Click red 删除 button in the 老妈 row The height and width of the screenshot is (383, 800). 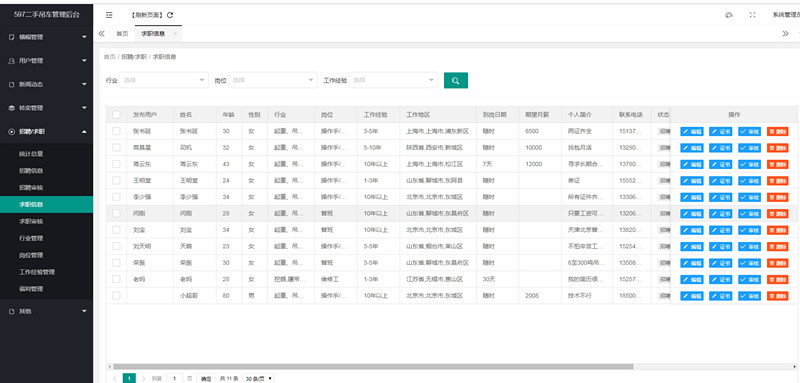point(778,279)
